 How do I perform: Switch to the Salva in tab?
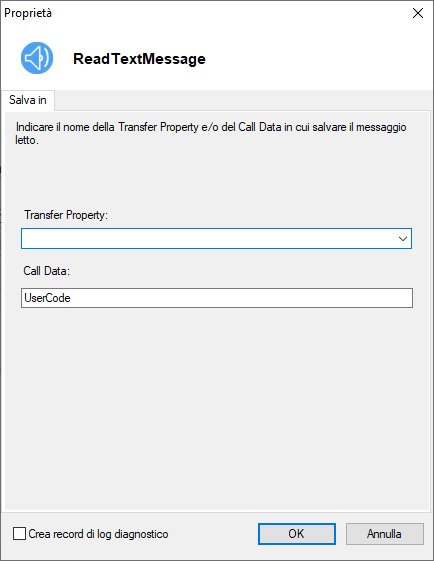click(28, 100)
